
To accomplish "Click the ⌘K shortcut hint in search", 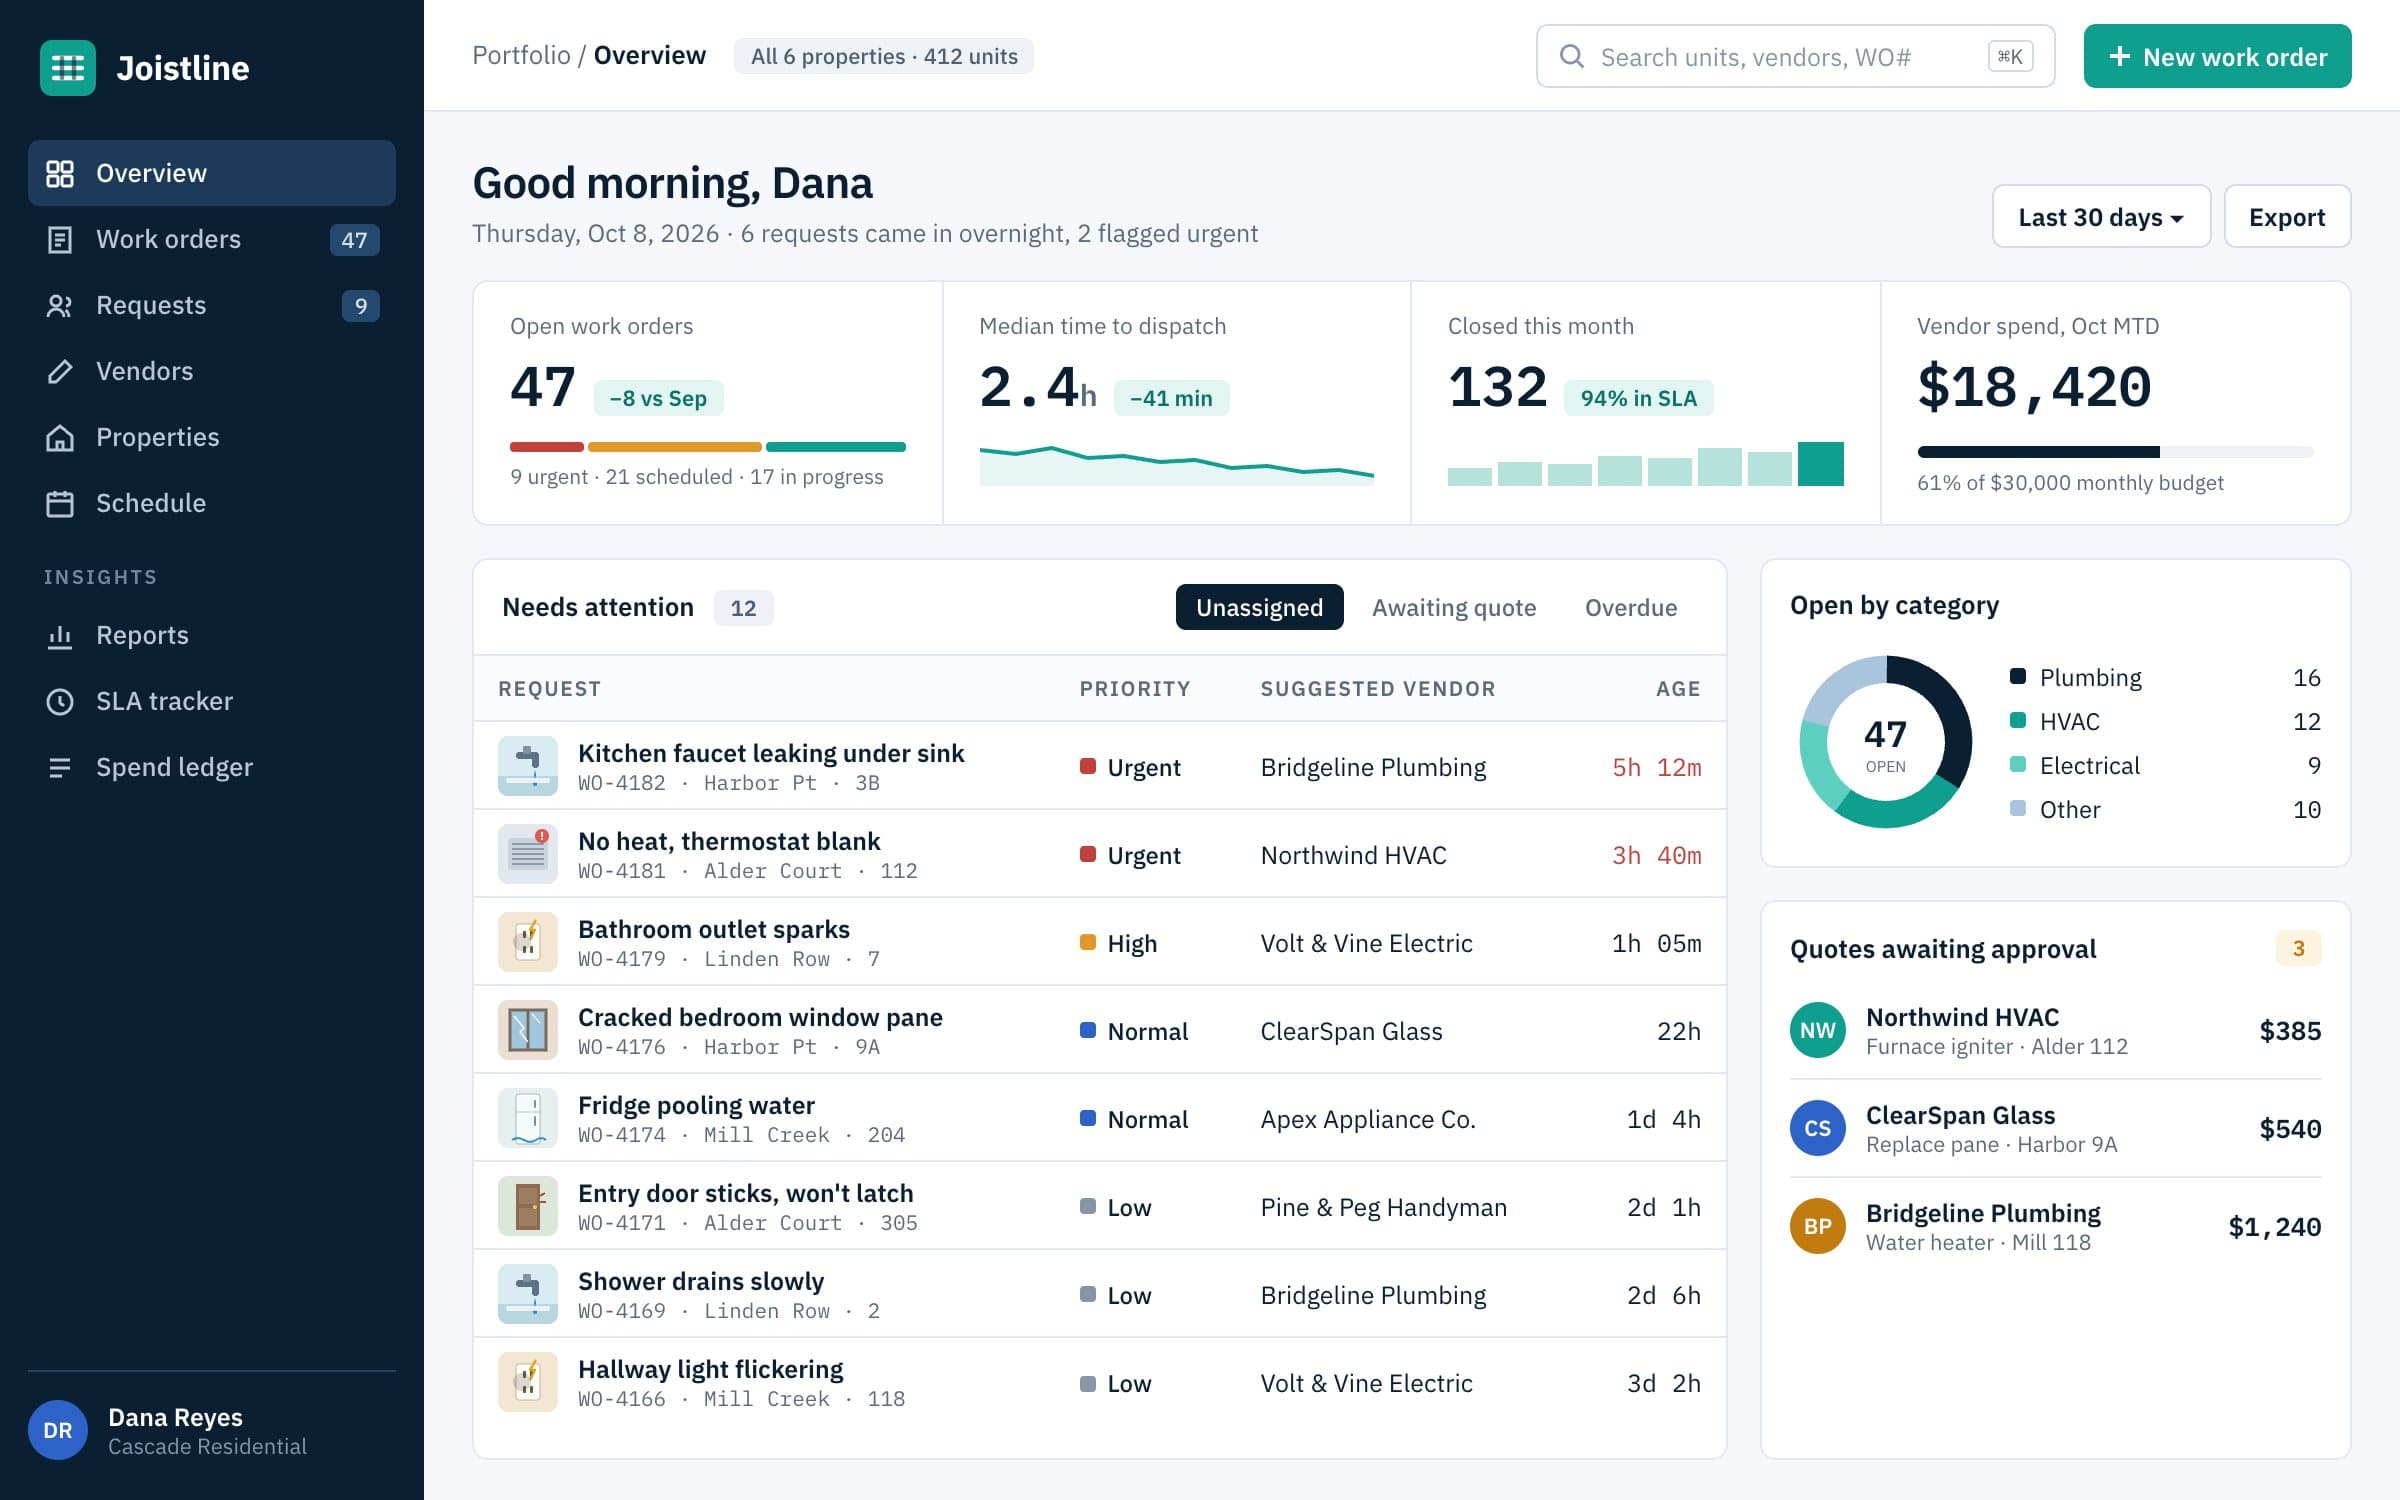I will coord(2011,56).
